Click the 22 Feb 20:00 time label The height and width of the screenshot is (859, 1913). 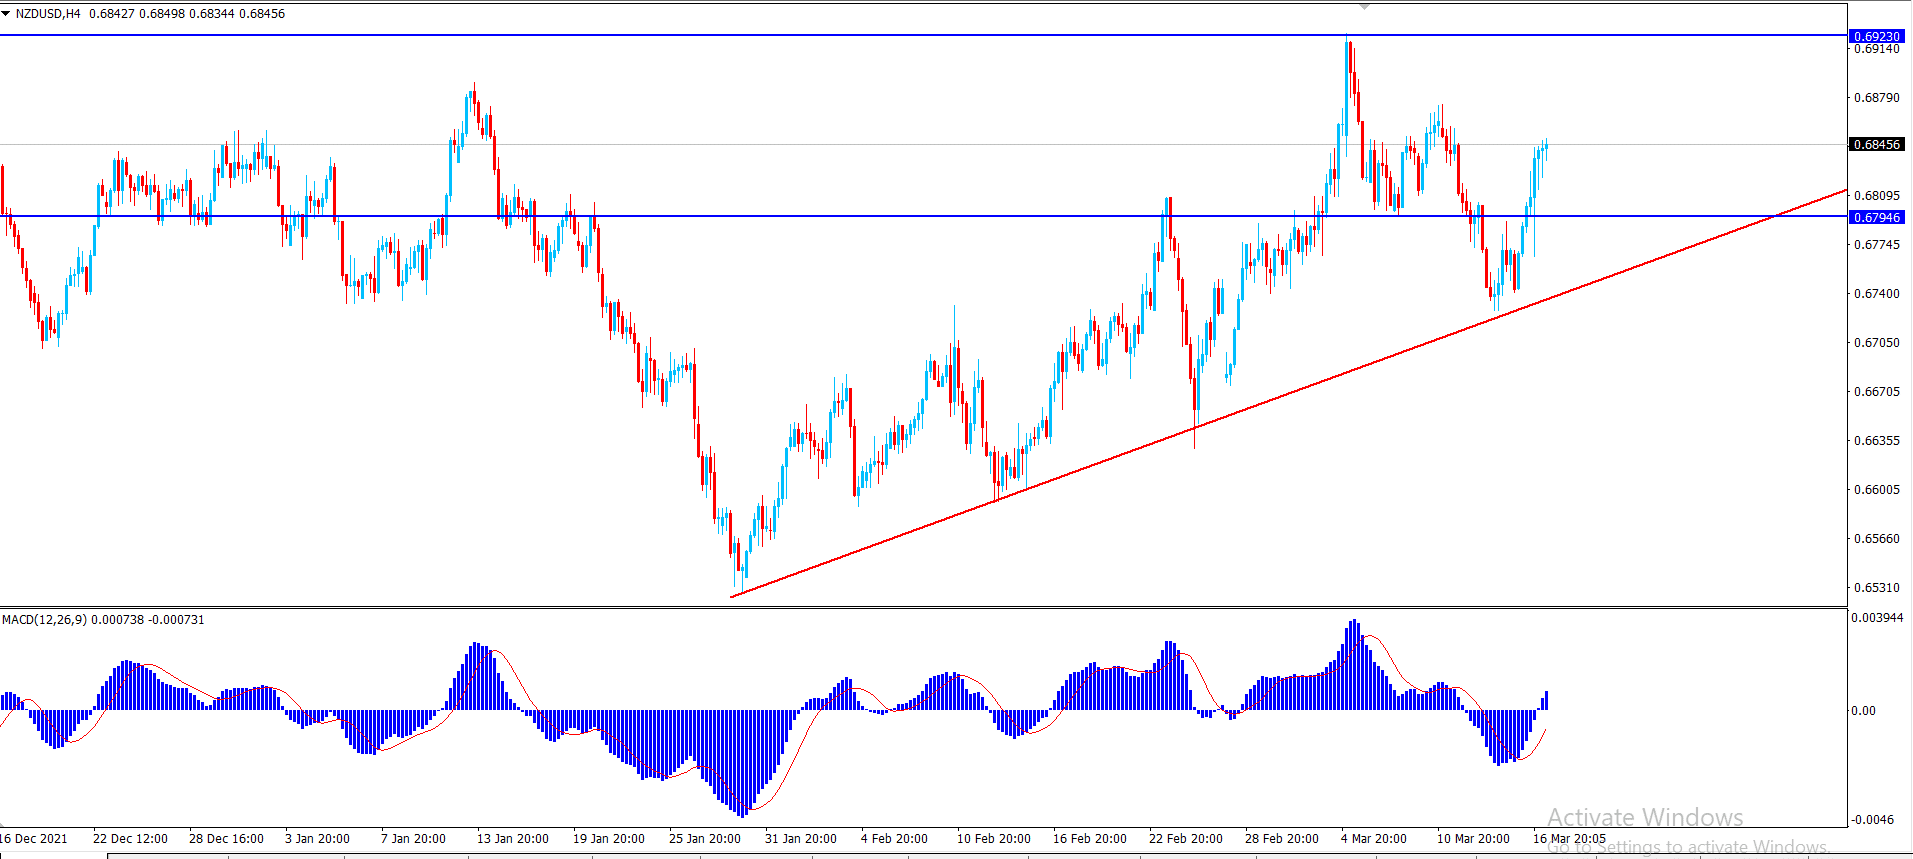pos(1185,839)
